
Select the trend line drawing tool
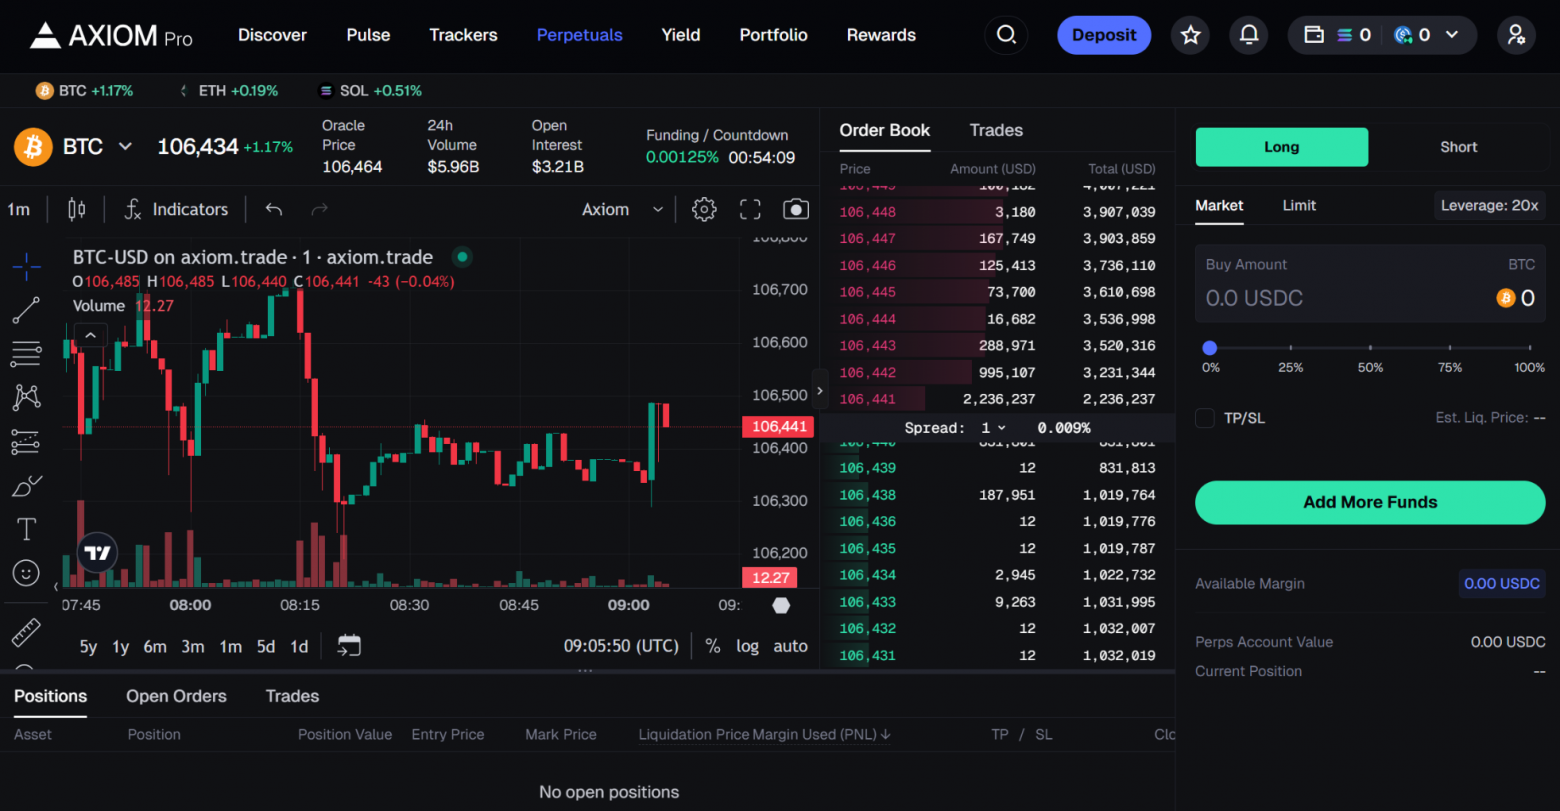tap(26, 310)
